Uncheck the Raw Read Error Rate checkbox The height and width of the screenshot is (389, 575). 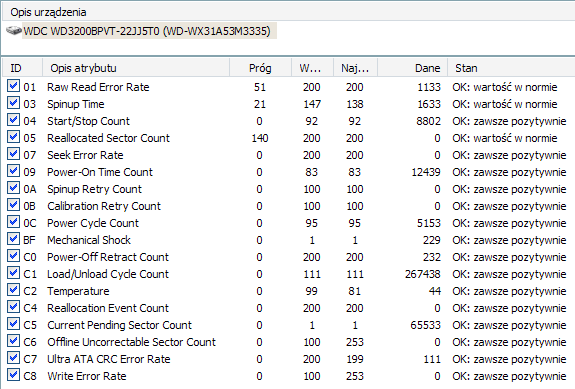click(x=13, y=86)
